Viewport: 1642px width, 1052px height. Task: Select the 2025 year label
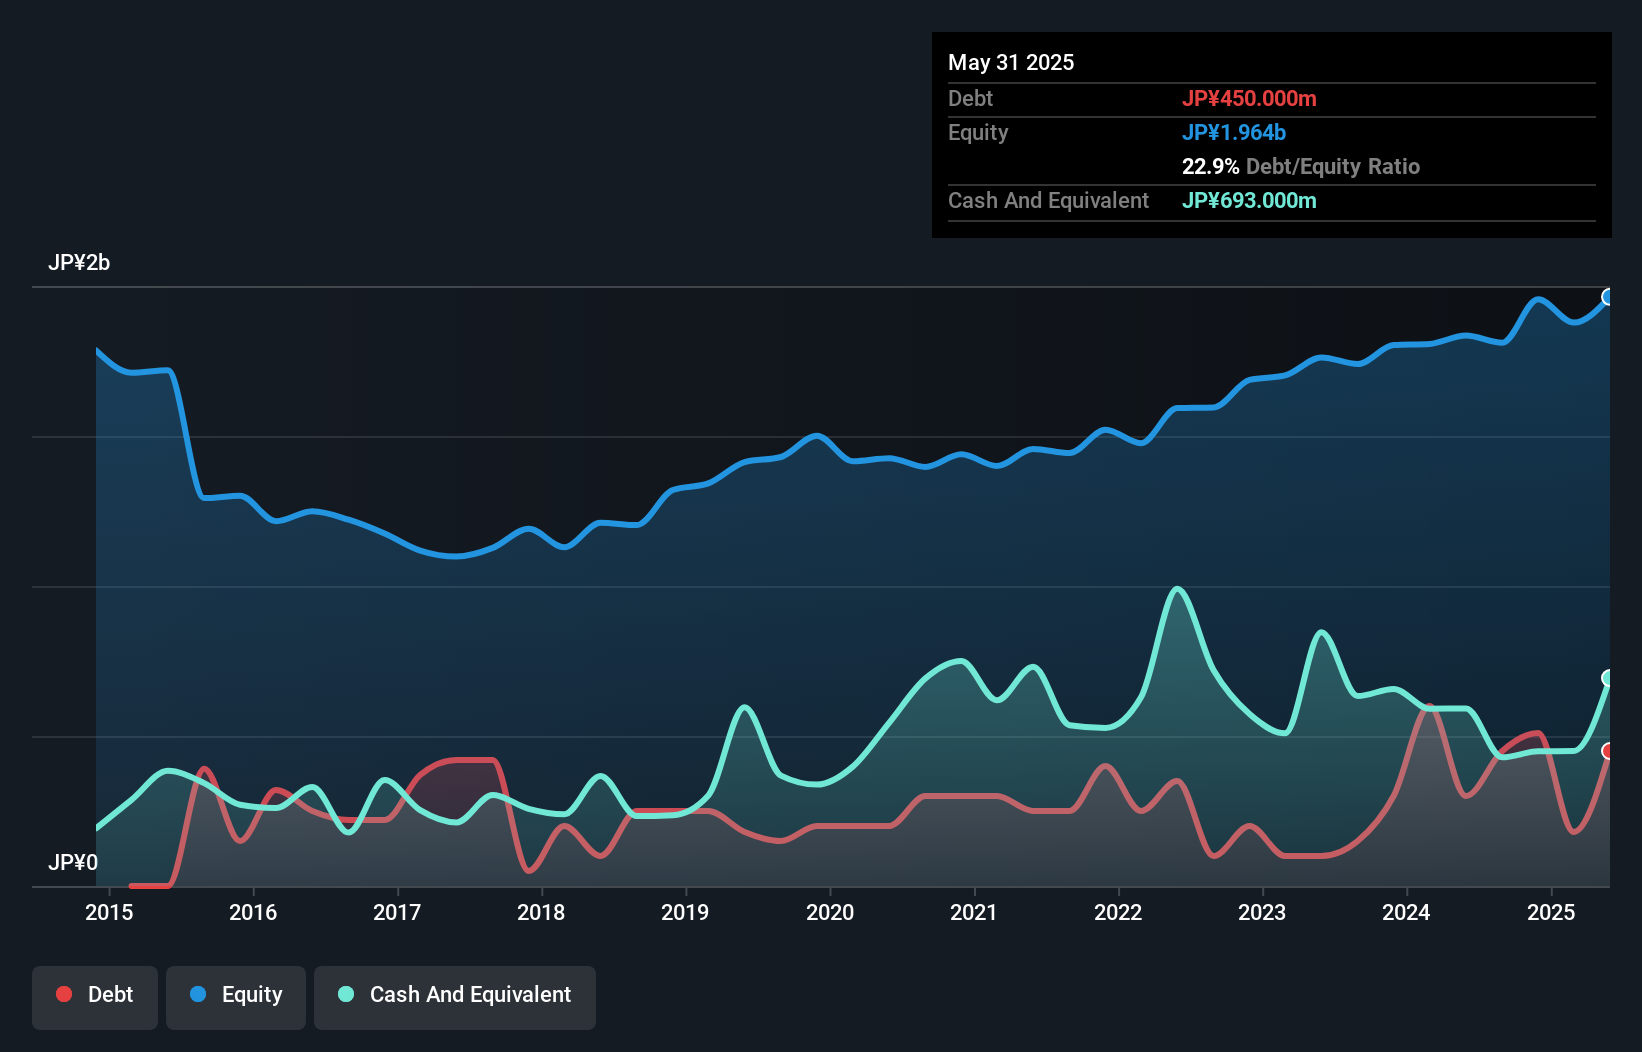tap(1551, 912)
